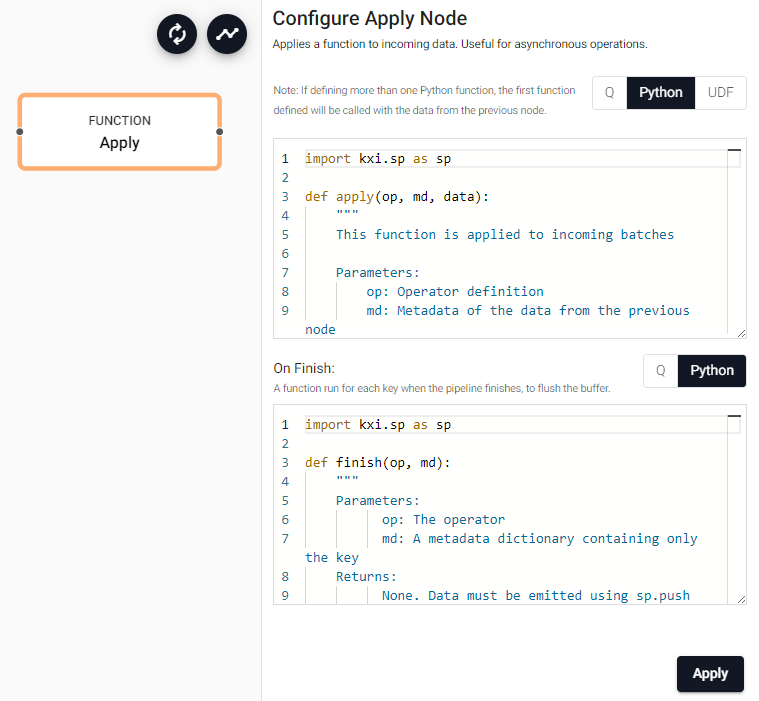Image resolution: width=759 pixels, height=701 pixels.
Task: Click the 'op: The operator' line
Action: 443,519
